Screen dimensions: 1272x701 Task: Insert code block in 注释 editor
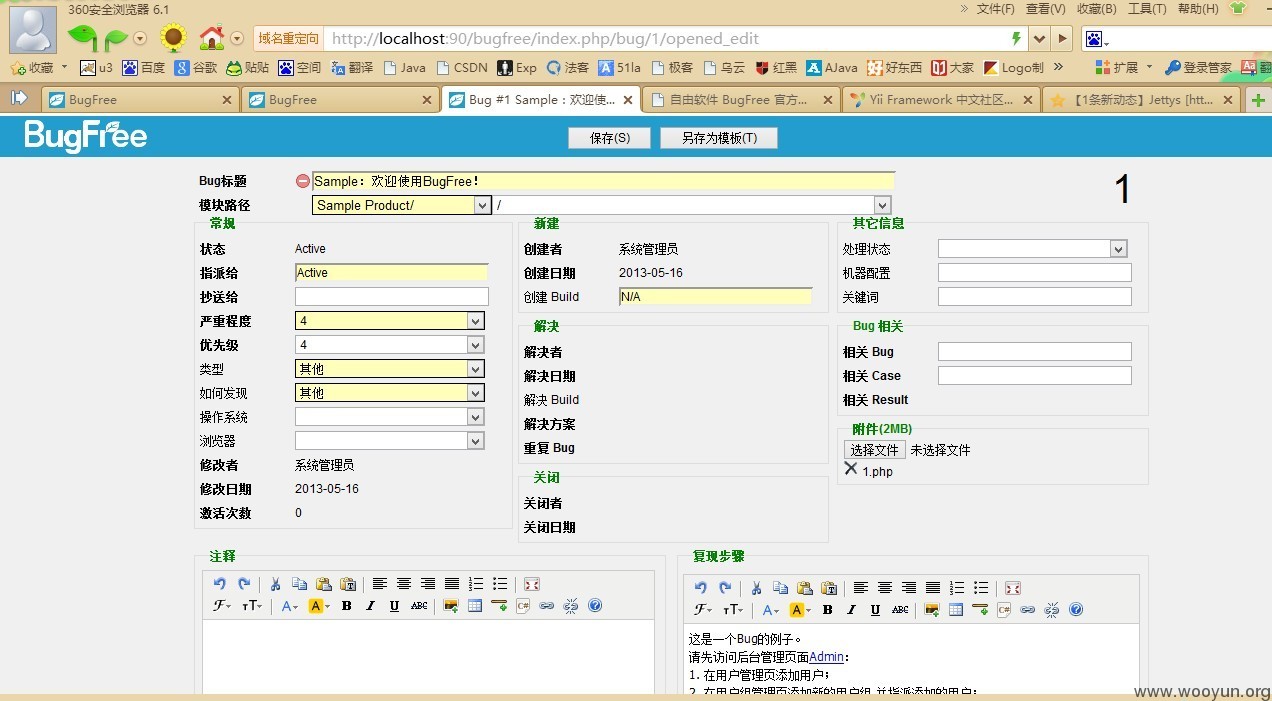[523, 606]
